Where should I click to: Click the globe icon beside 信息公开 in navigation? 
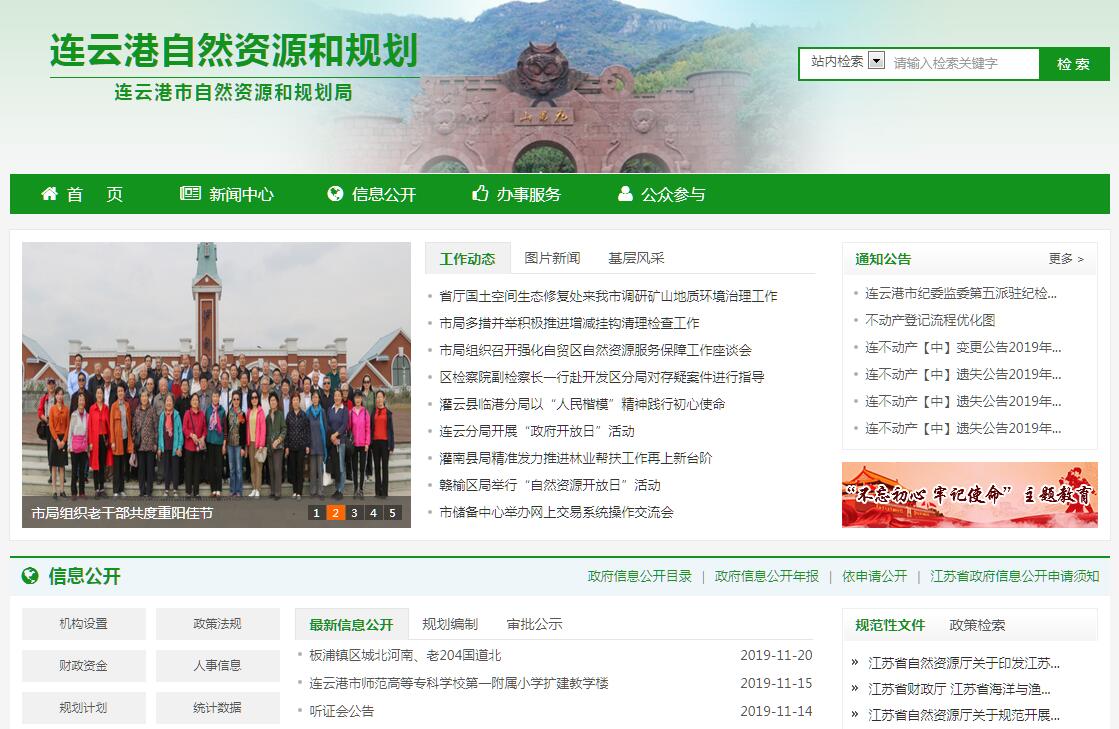pyautogui.click(x=335, y=194)
